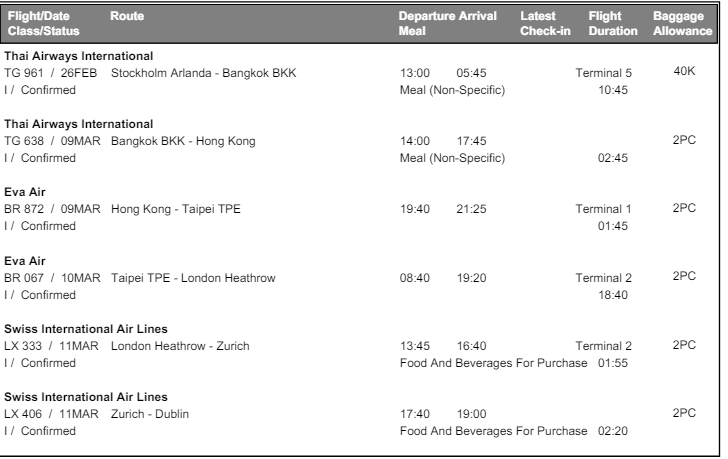Click the Route column header

point(126,18)
